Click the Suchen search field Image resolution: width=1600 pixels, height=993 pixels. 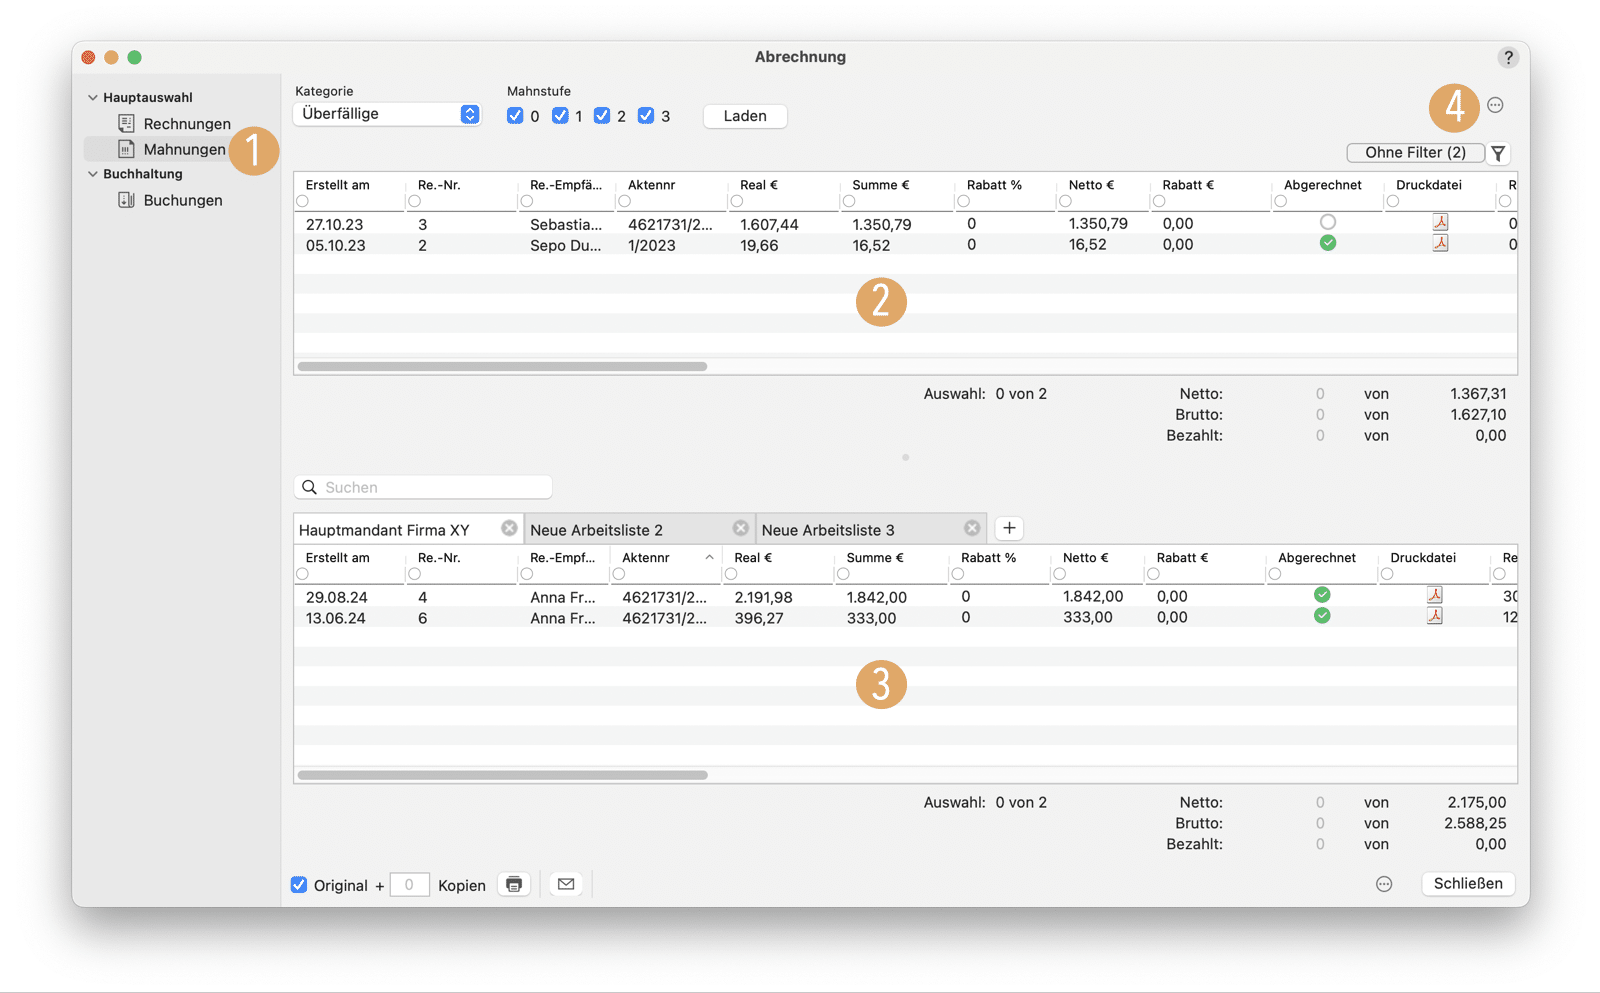423,487
